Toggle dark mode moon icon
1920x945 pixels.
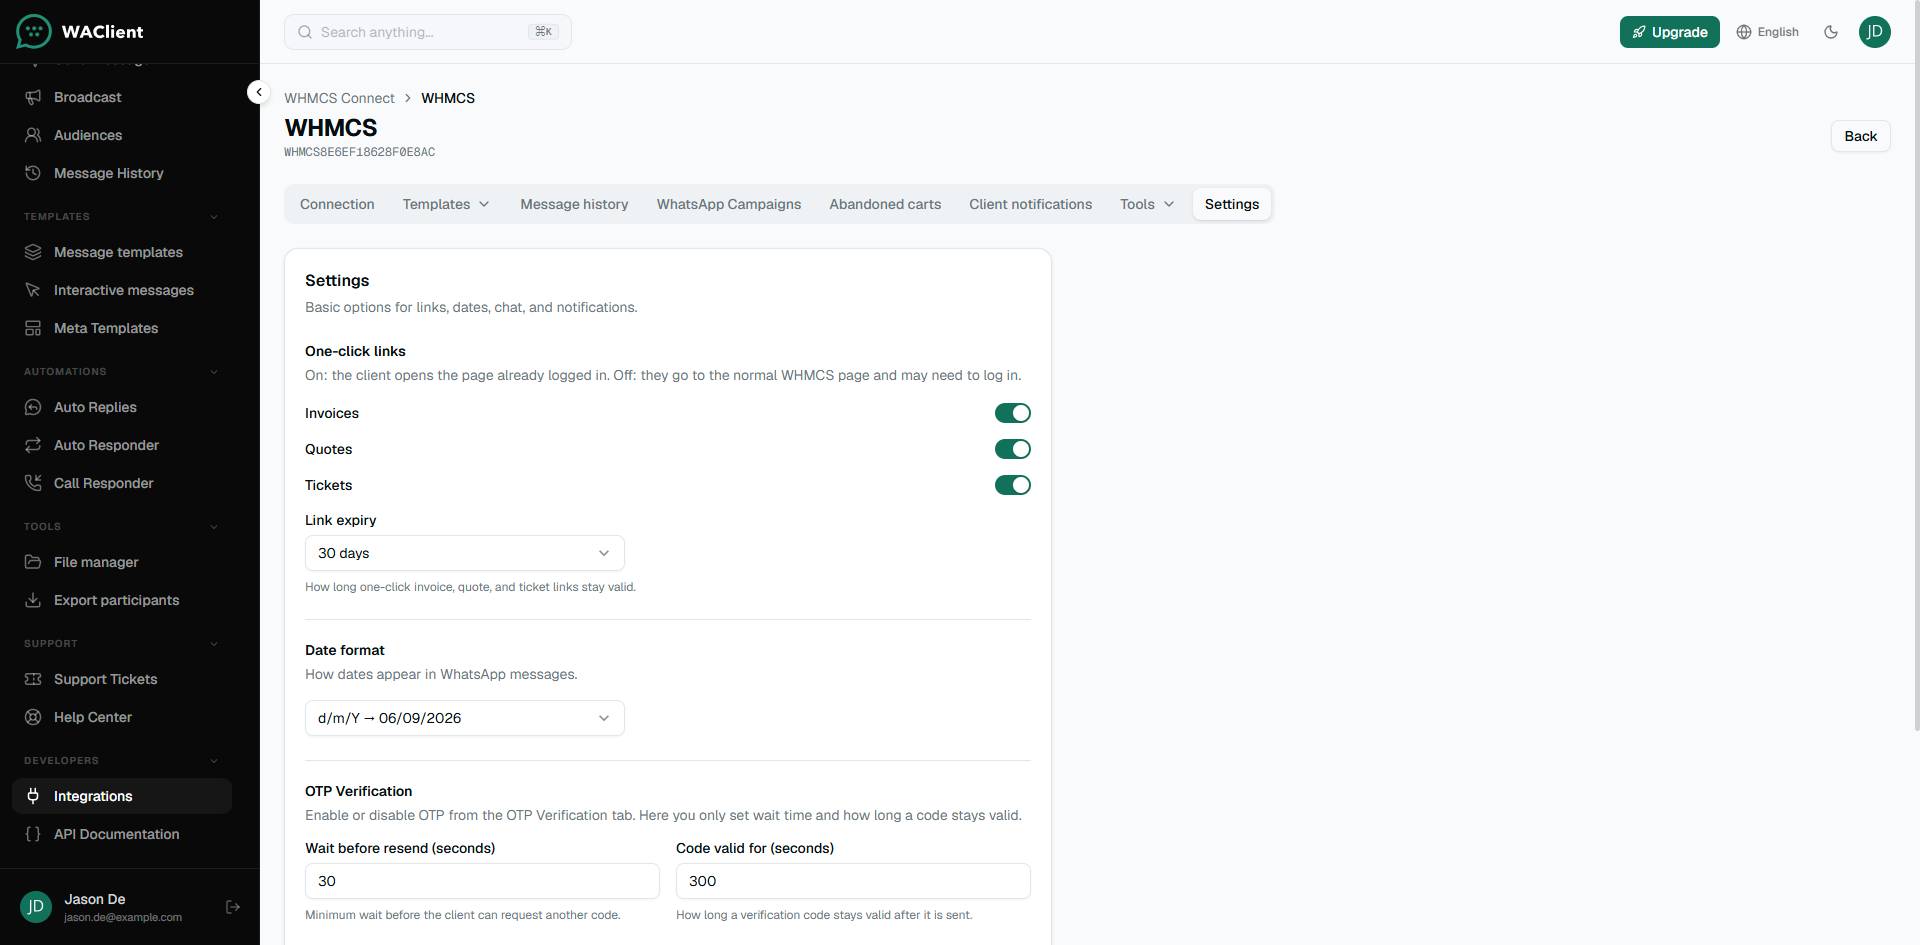coord(1831,32)
